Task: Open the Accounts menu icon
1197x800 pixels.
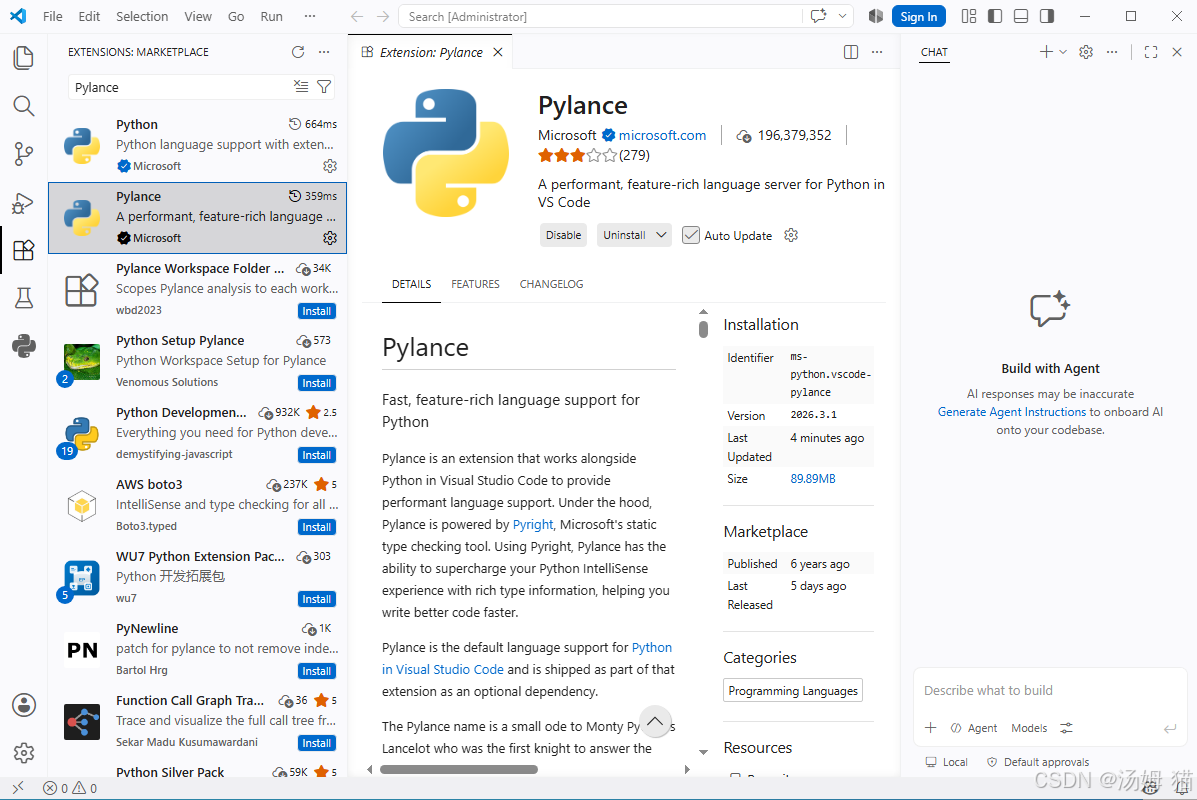Action: pyautogui.click(x=24, y=705)
